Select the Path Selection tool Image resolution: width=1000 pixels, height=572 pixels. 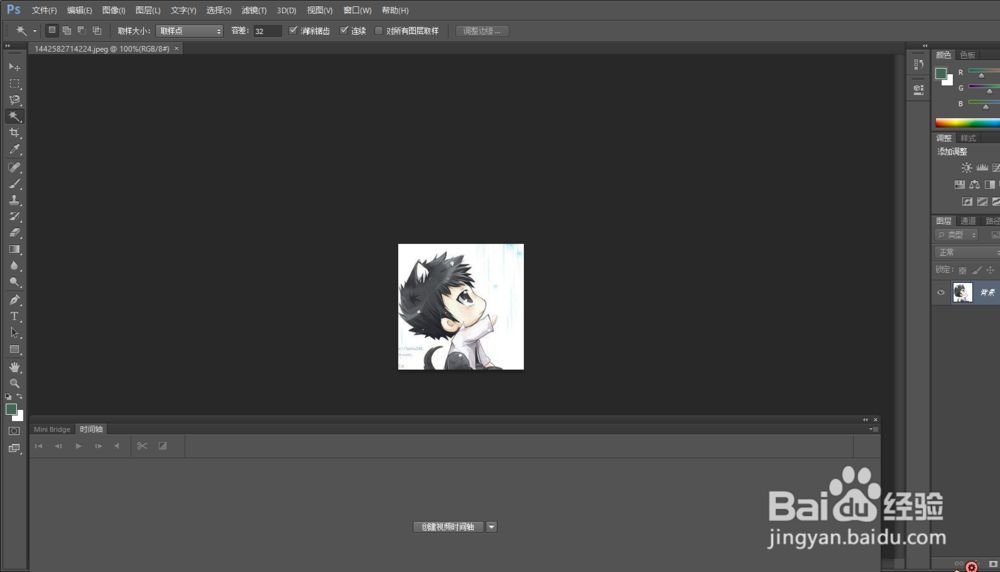pos(14,333)
